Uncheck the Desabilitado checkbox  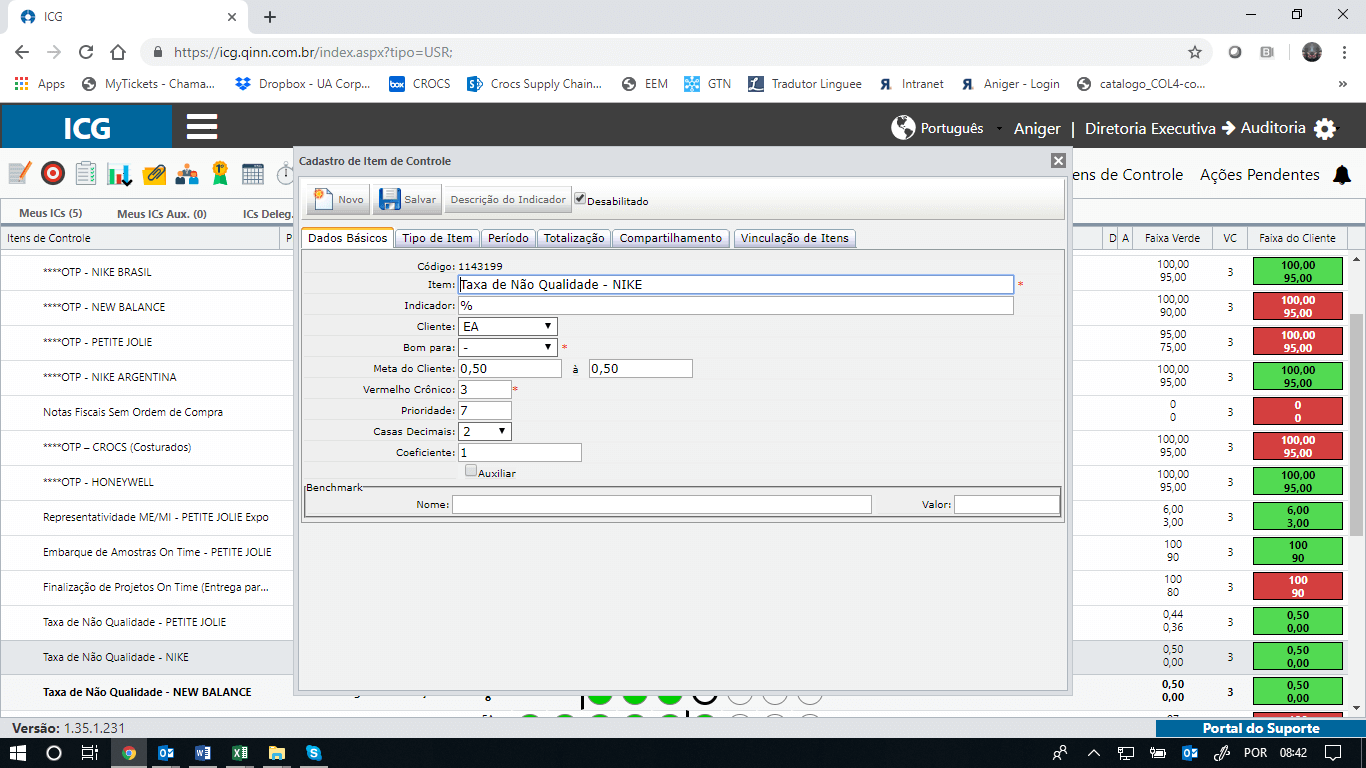580,198
